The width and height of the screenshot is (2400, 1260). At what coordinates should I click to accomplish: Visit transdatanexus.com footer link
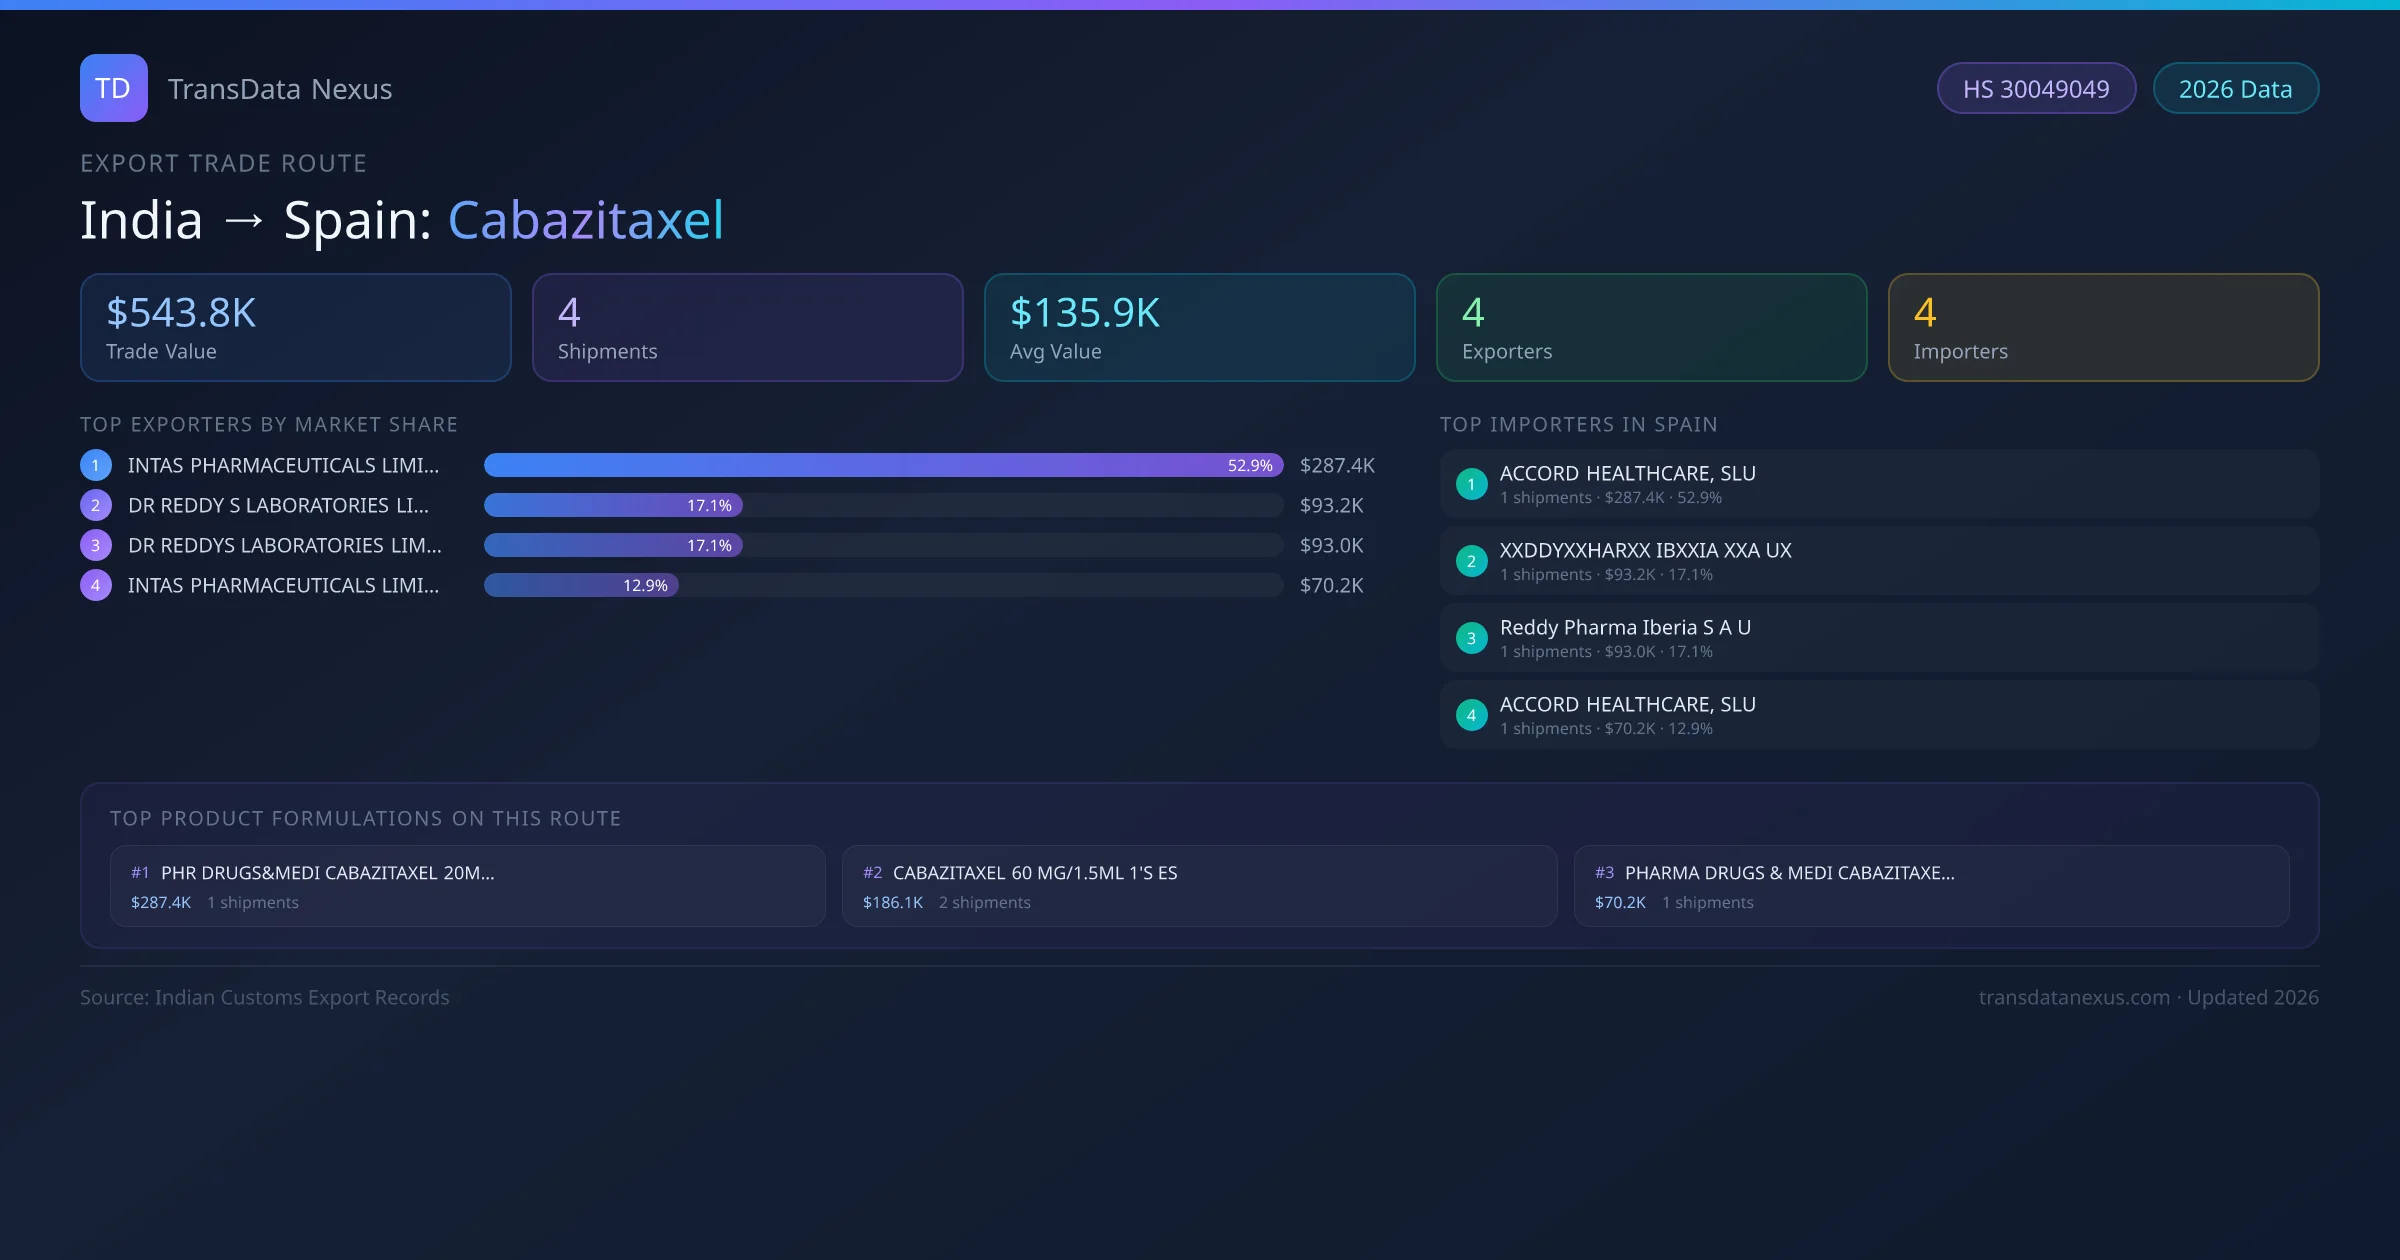(2074, 997)
